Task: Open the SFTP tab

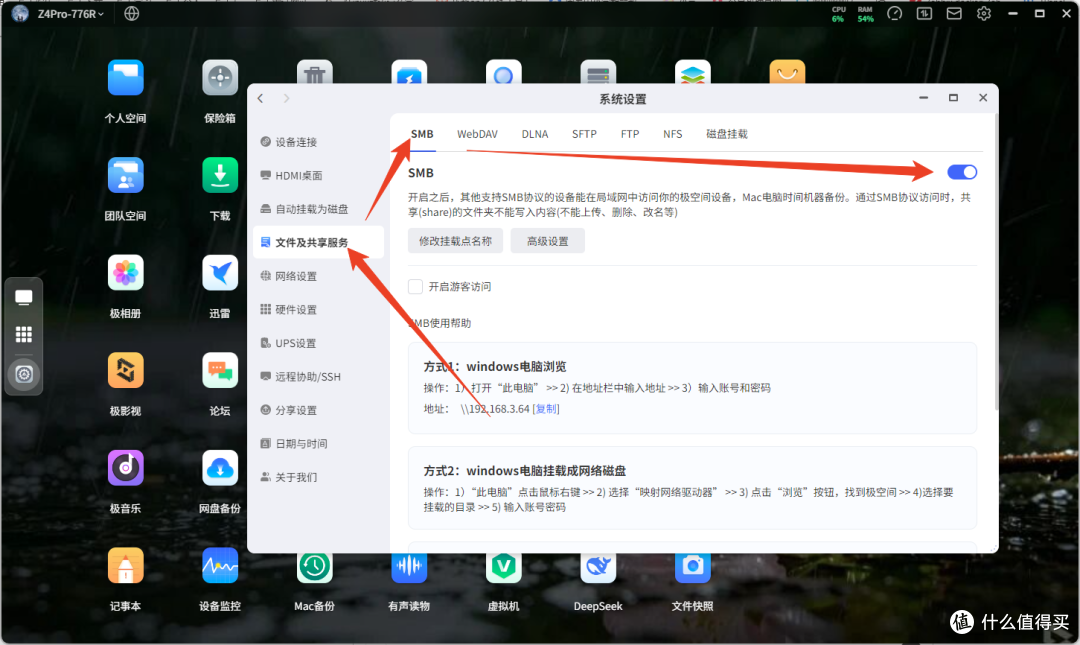Action: tap(584, 134)
